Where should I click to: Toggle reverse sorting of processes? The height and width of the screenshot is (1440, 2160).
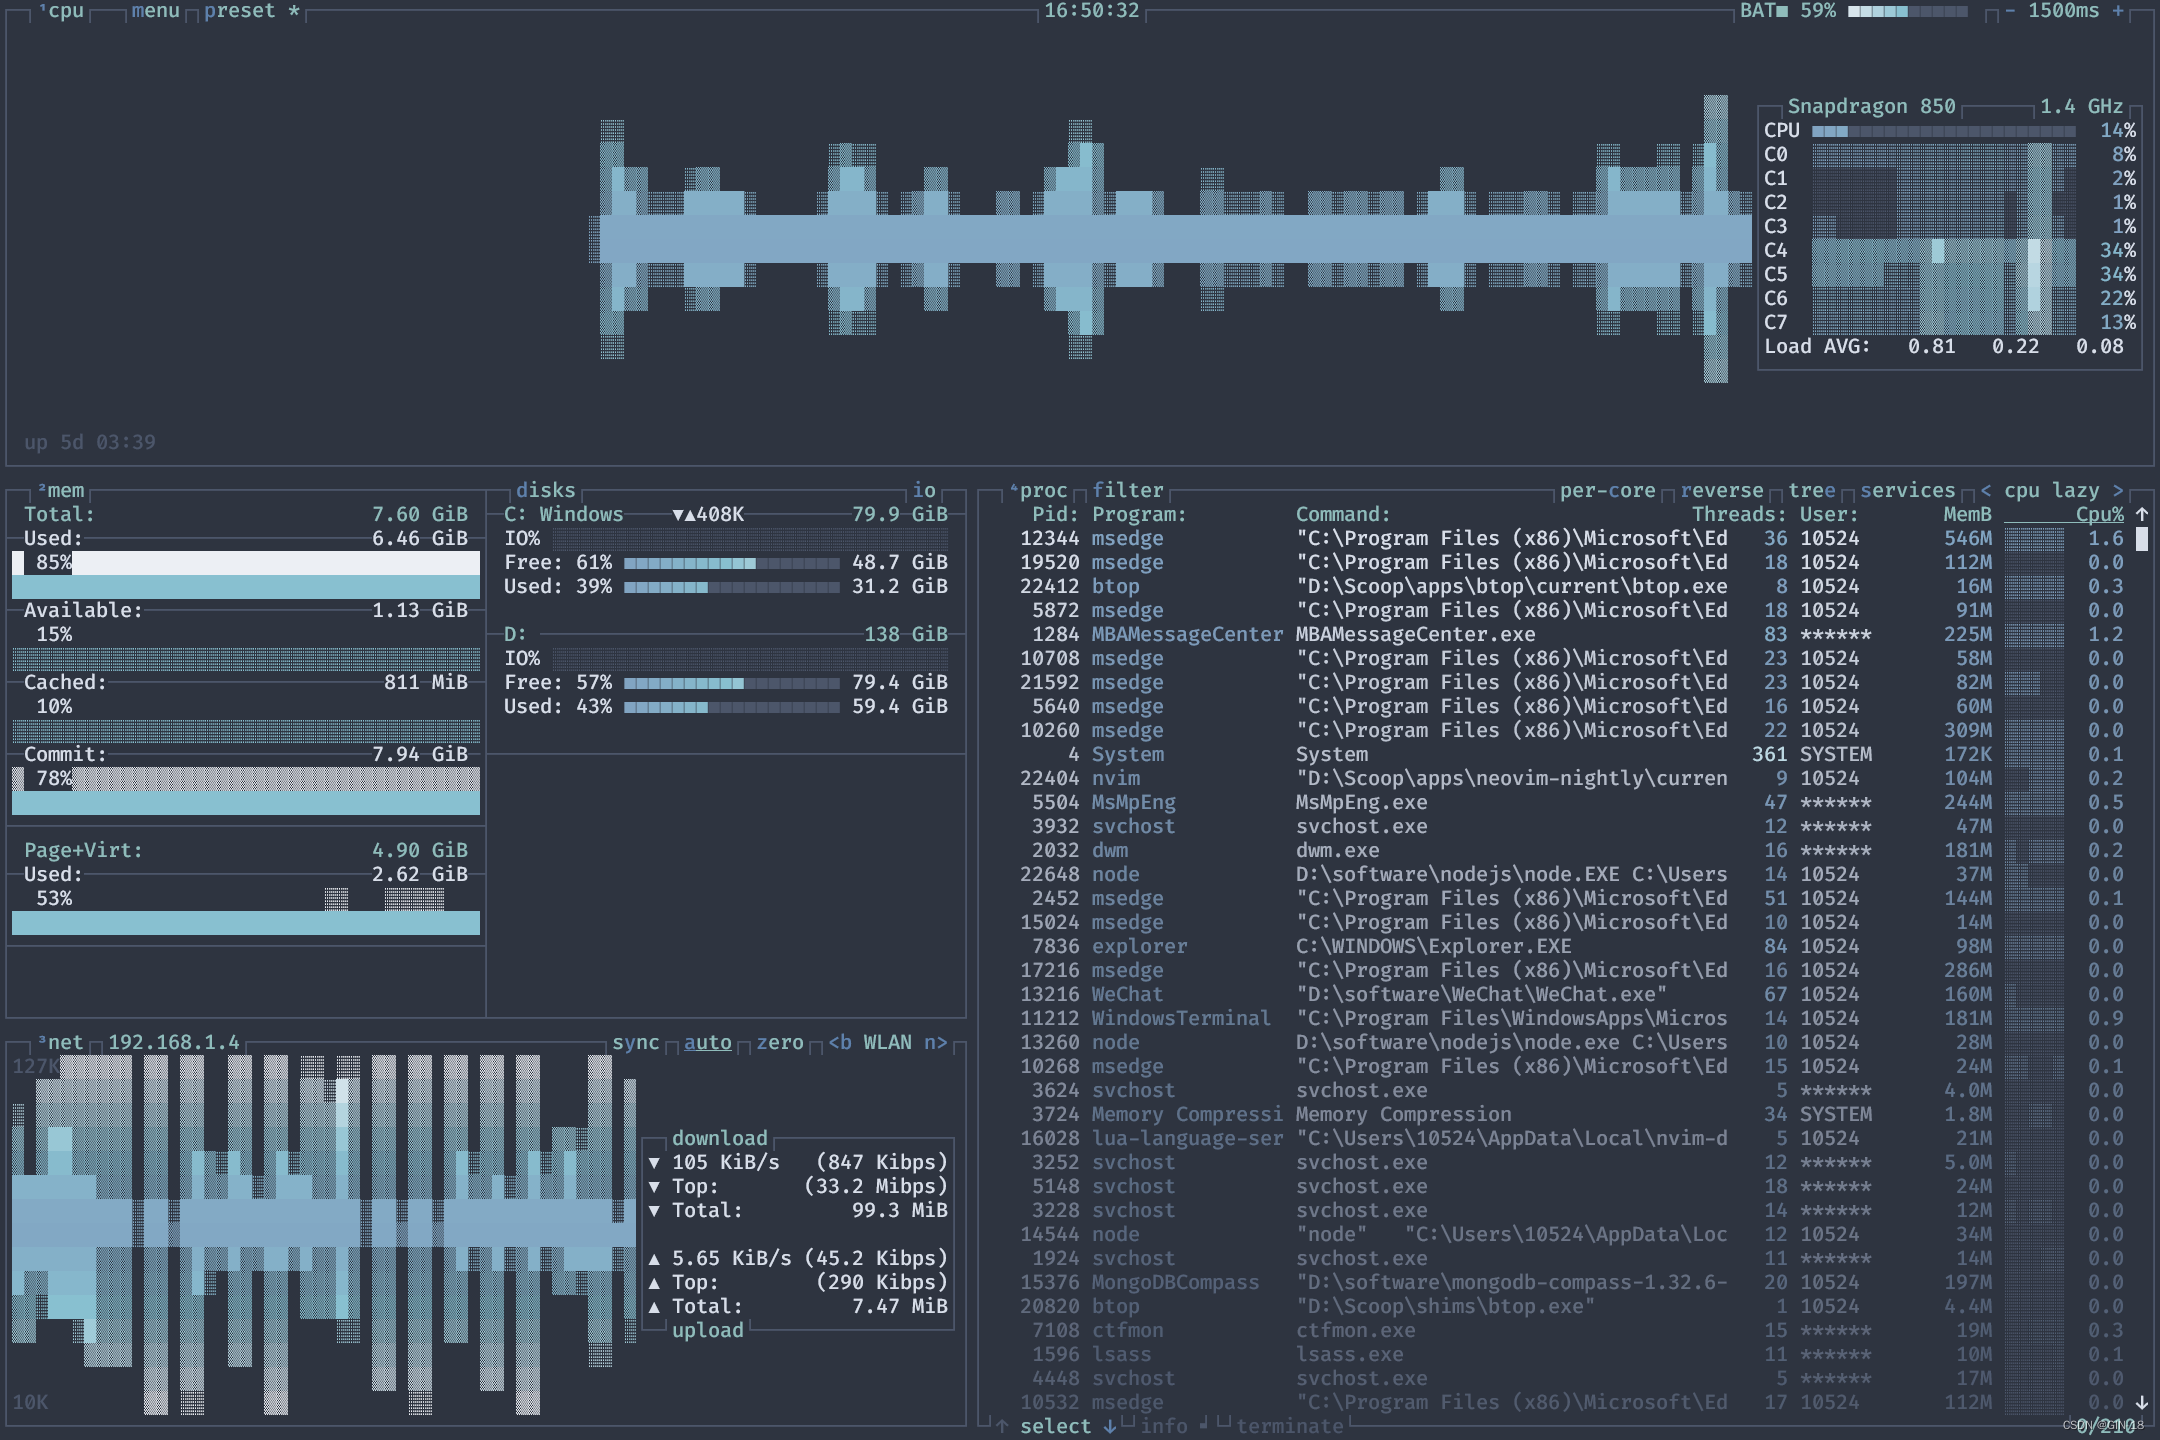click(1721, 490)
